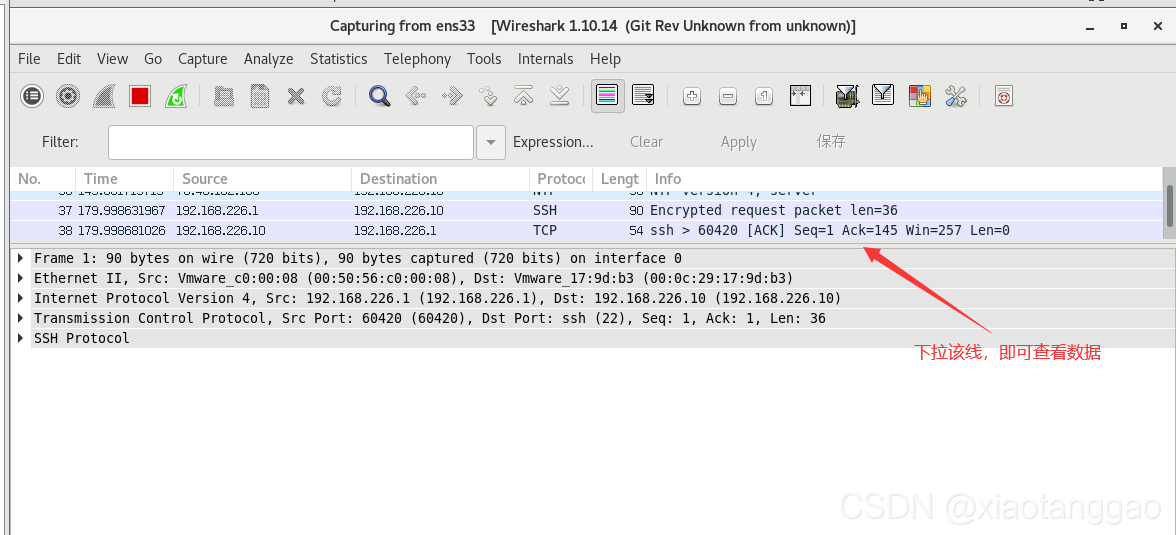
Task: Sort by the Protocol column header
Action: click(x=561, y=179)
